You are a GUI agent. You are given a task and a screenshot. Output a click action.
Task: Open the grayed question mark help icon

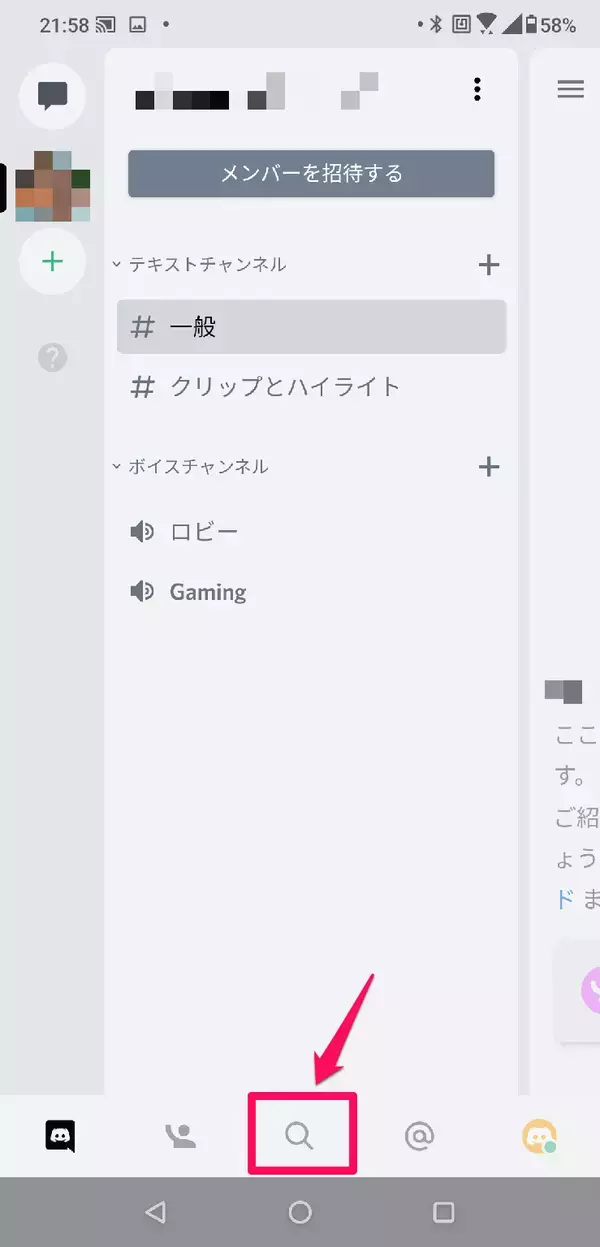click(x=52, y=357)
